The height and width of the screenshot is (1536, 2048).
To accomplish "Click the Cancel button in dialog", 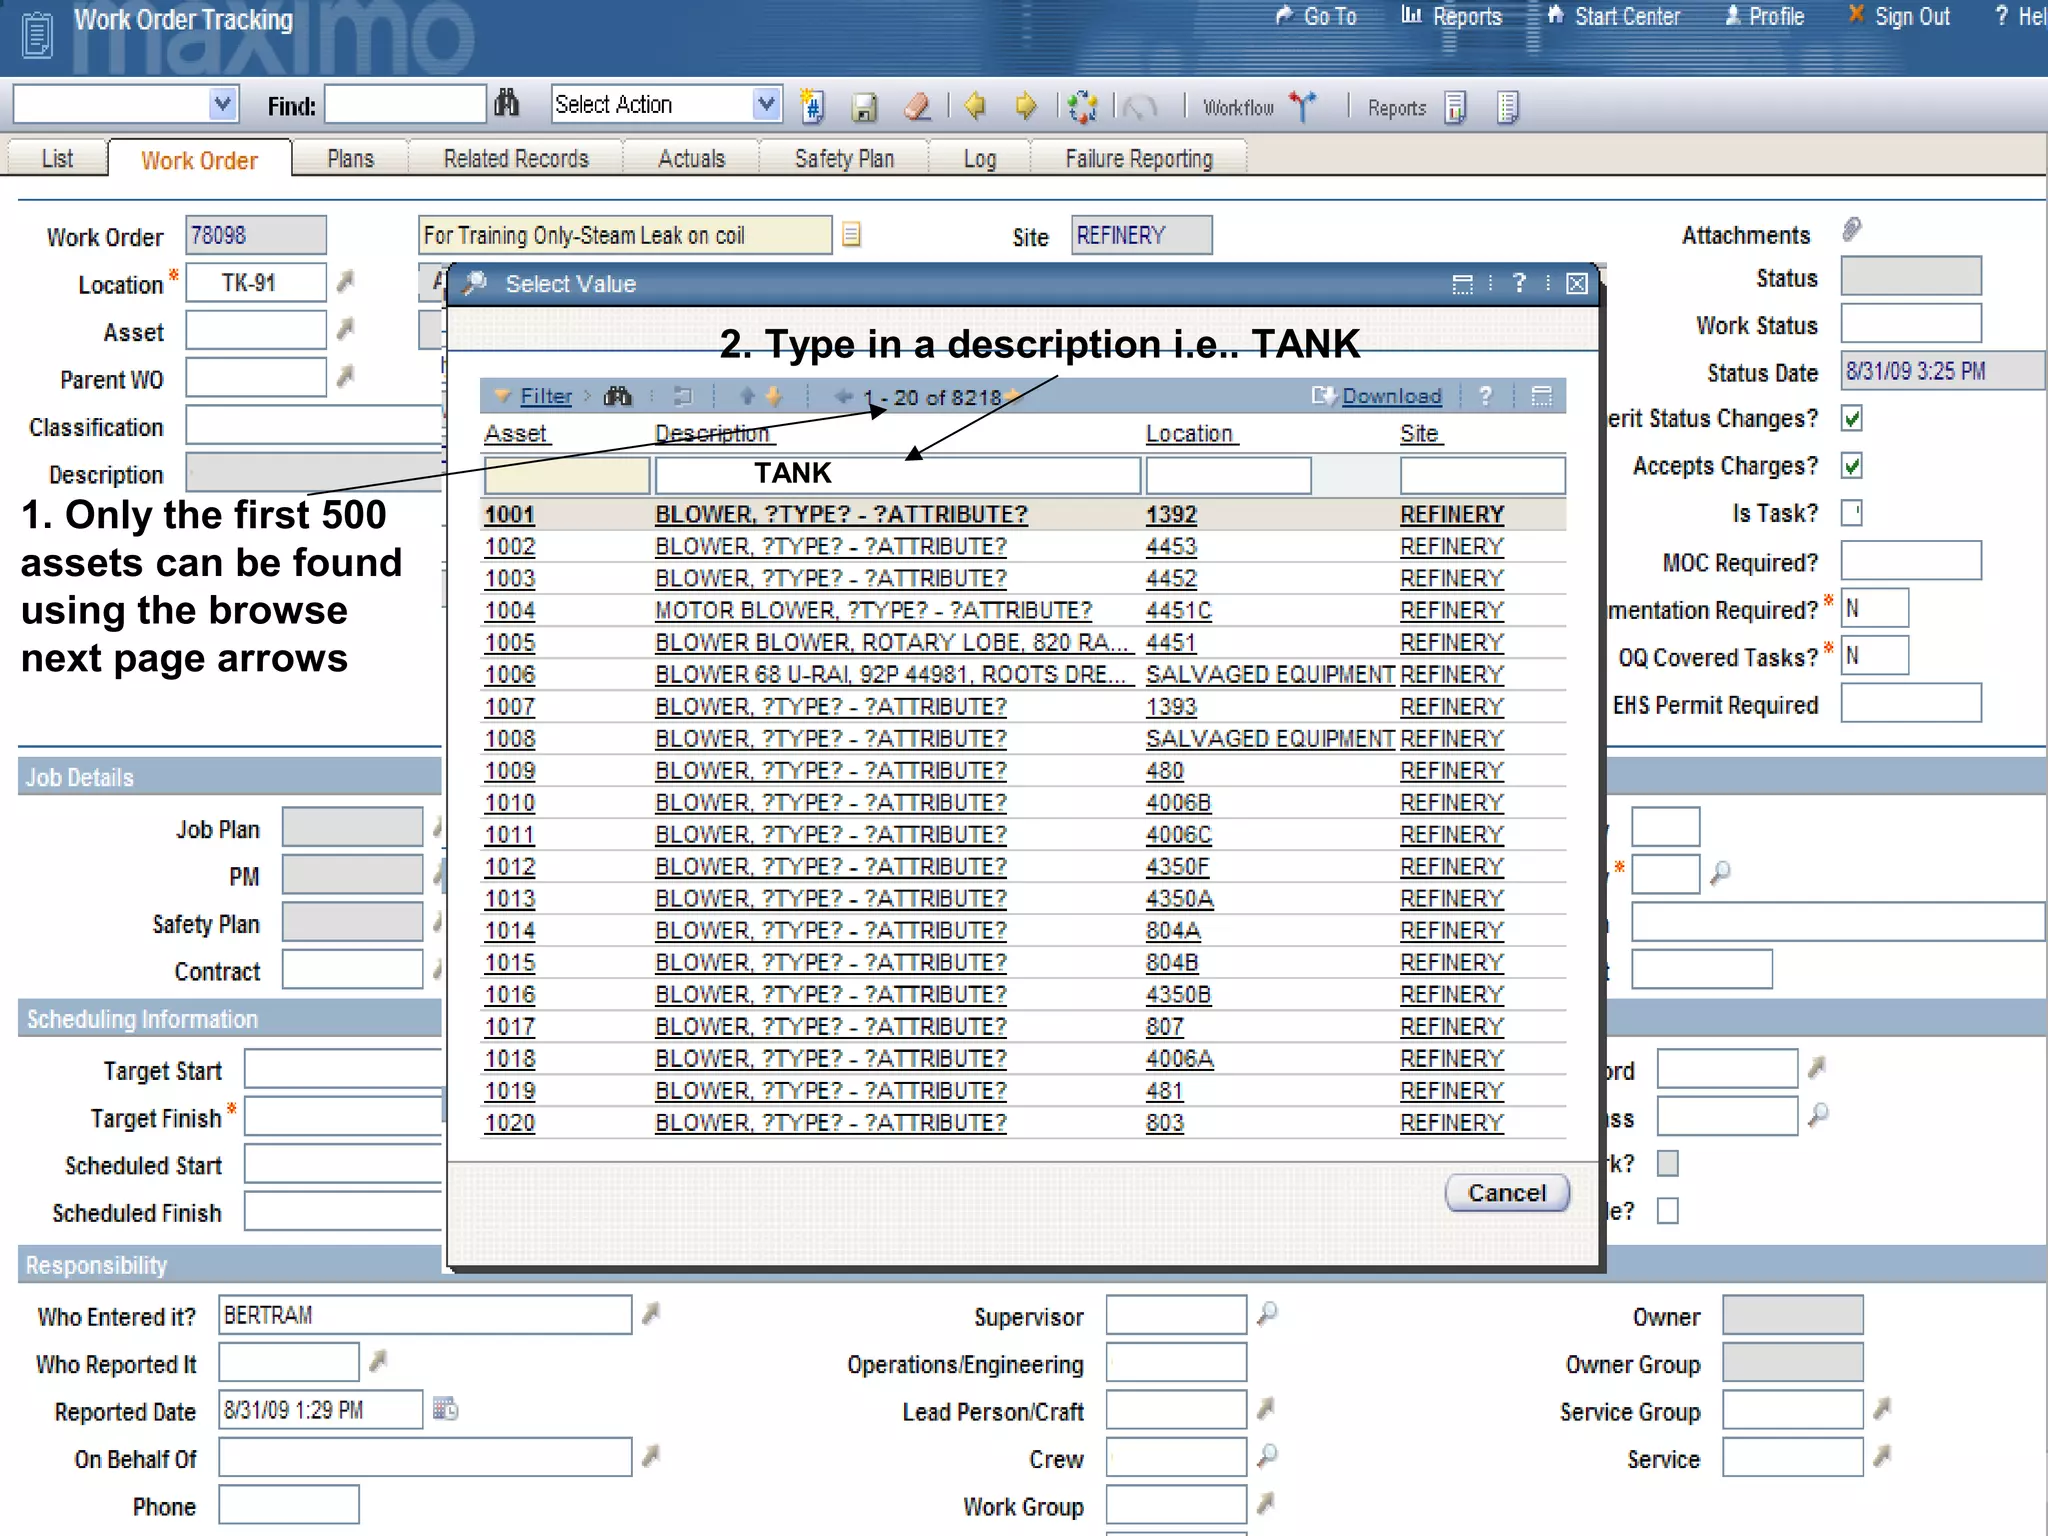I will [1506, 1193].
